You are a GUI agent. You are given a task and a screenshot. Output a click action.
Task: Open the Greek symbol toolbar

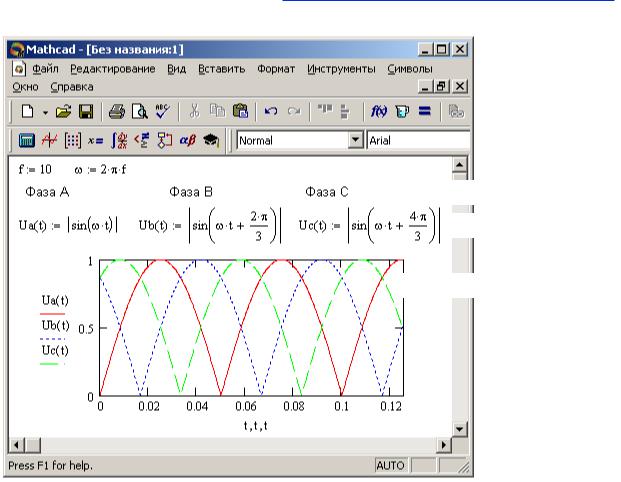click(187, 140)
